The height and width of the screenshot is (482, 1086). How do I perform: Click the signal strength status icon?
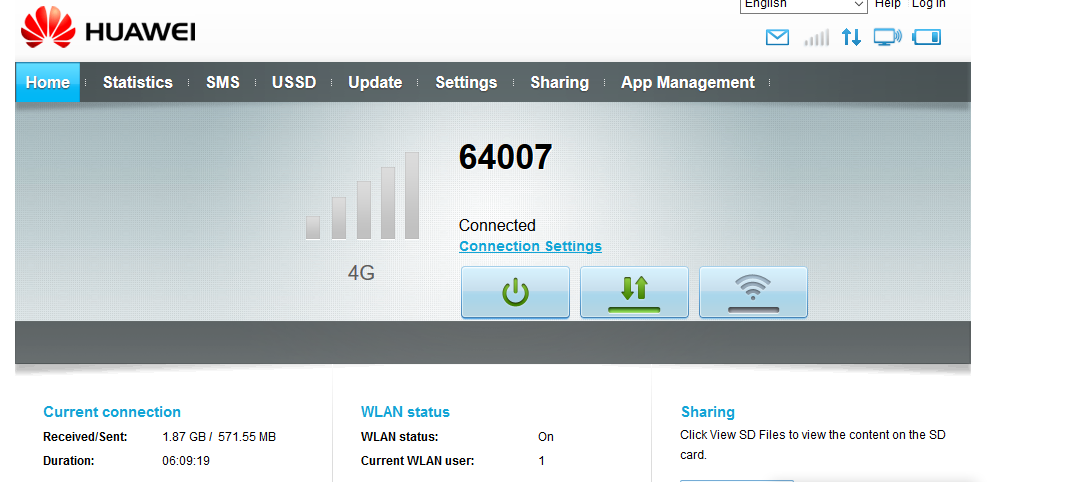[816, 37]
